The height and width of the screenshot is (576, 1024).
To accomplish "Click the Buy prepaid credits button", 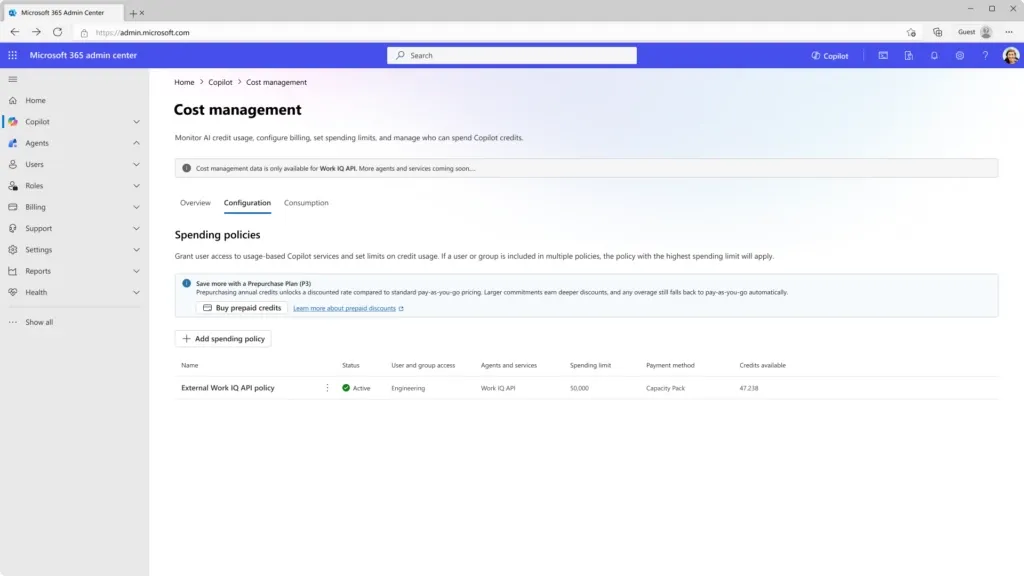I will [242, 308].
